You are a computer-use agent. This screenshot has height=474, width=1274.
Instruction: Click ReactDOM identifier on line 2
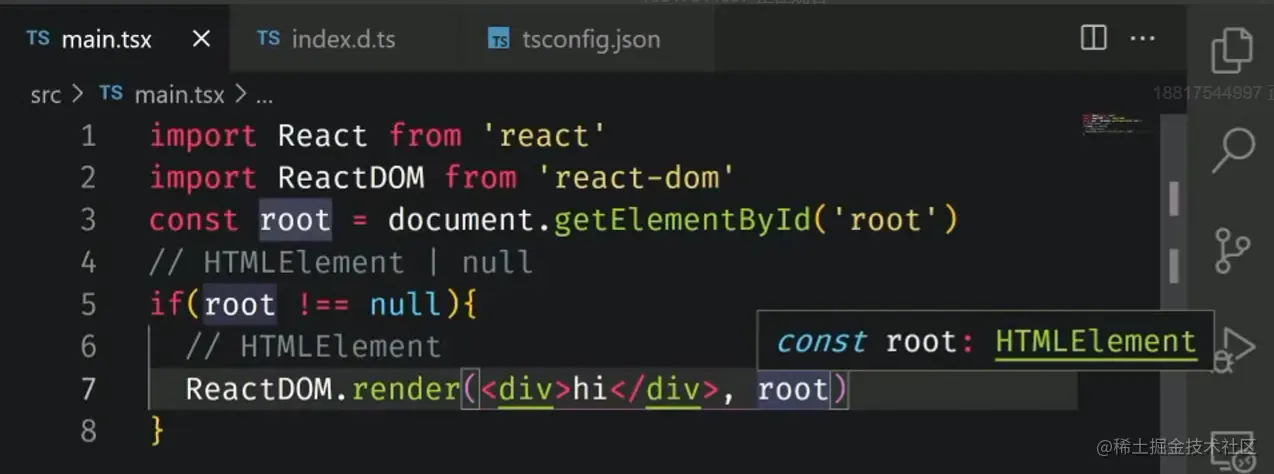click(351, 178)
